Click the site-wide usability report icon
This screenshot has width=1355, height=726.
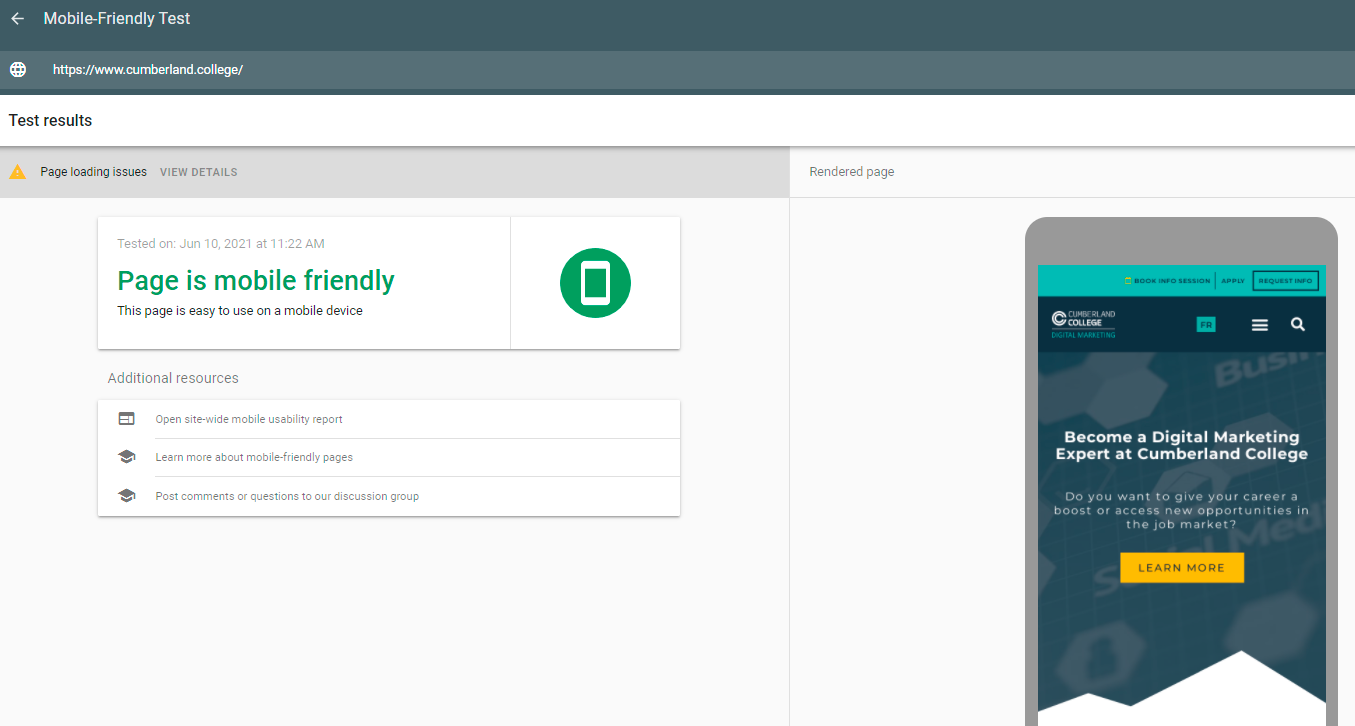coord(126,419)
